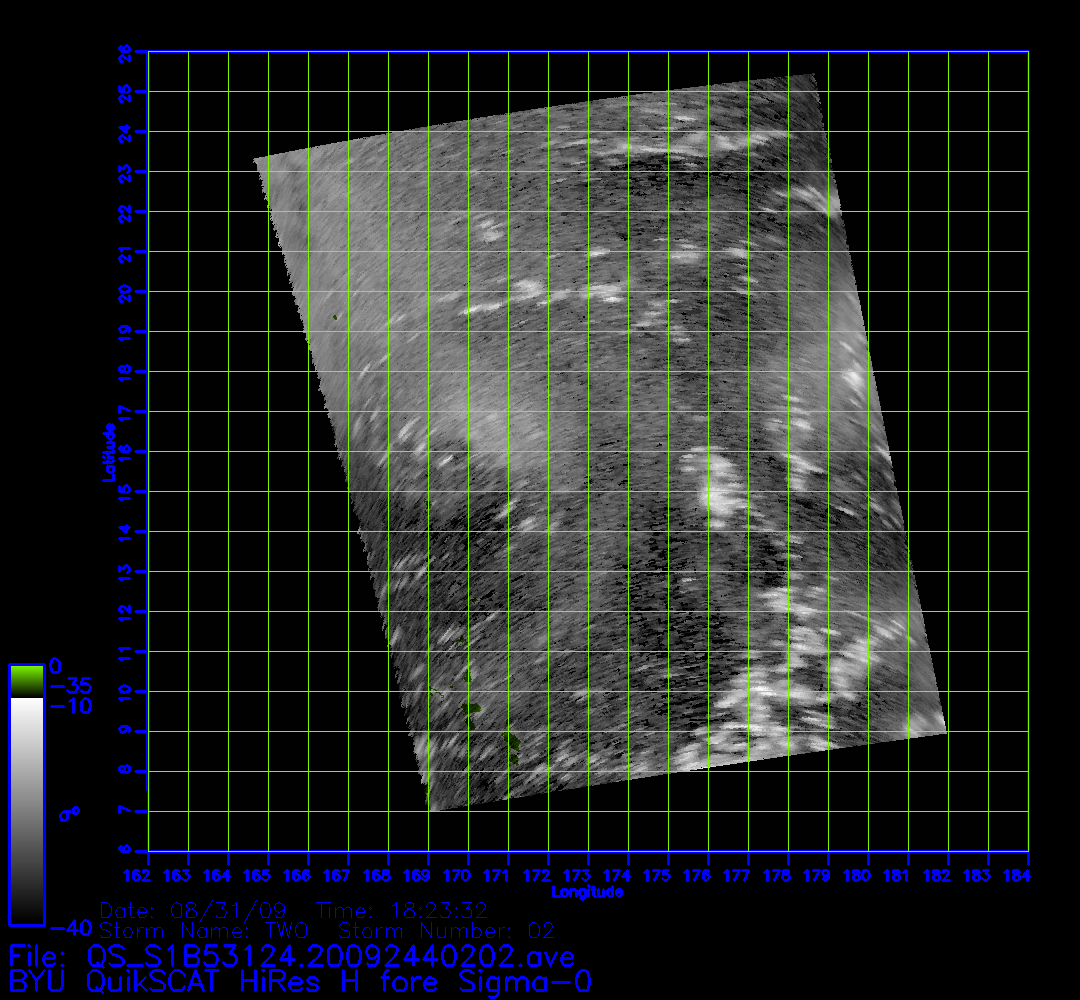Image resolution: width=1080 pixels, height=1000 pixels.
Task: Click the file name QS_S1B53124.20092440202.ave
Action: pyautogui.click(x=330, y=957)
